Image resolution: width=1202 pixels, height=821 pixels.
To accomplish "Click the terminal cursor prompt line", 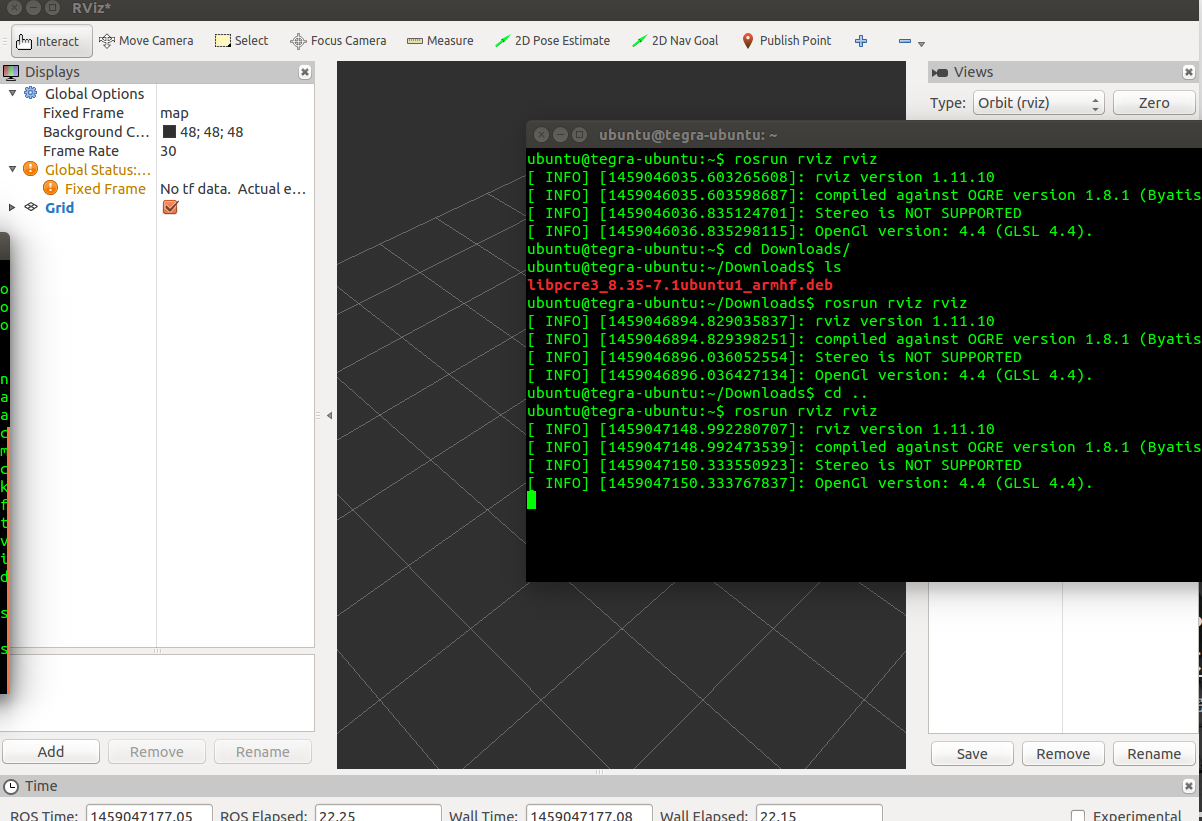I will click(x=532, y=500).
